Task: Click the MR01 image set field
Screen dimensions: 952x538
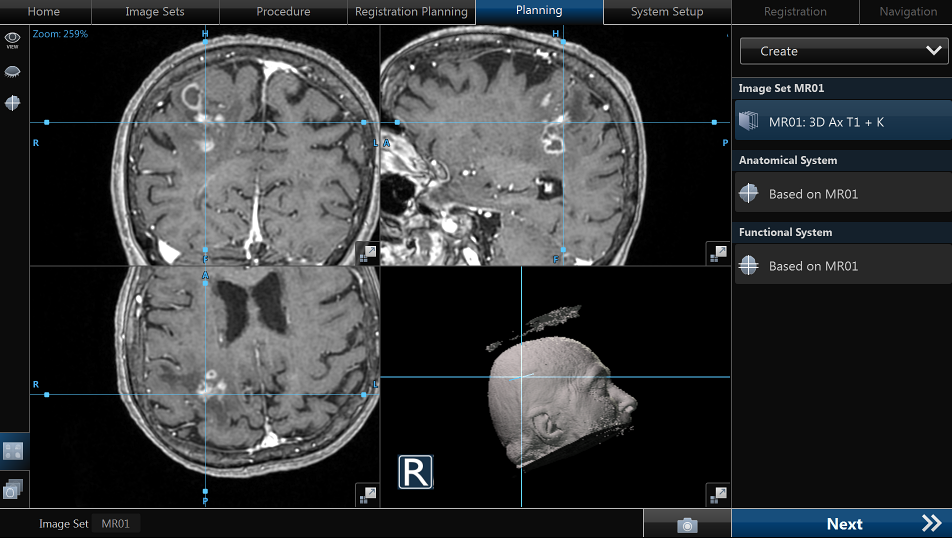Action: click(x=117, y=524)
